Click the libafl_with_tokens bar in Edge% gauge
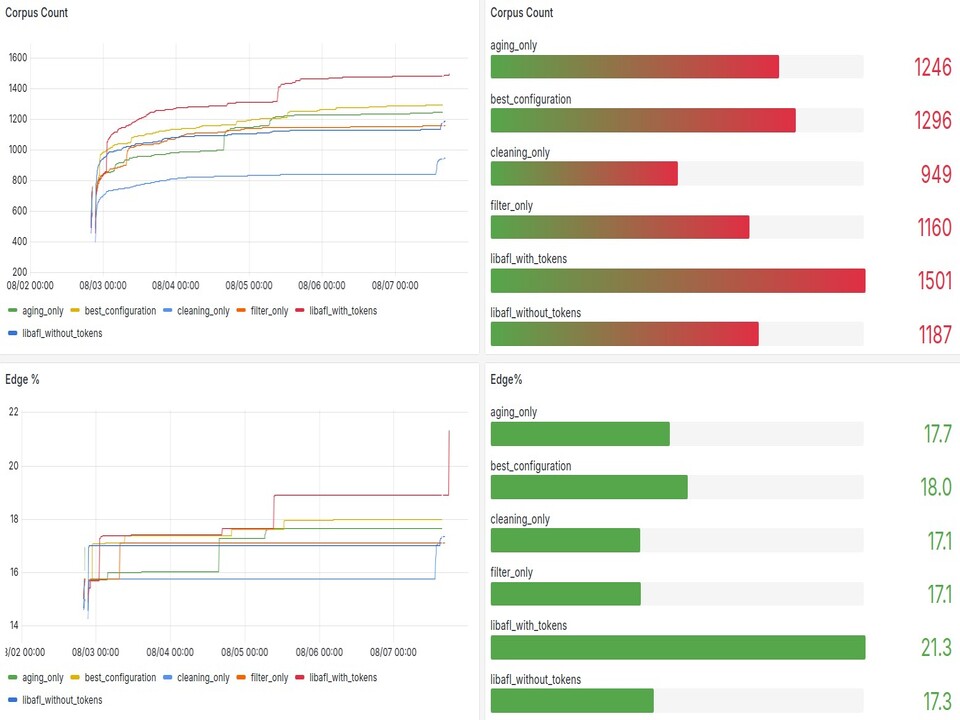This screenshot has width=960, height=720. click(678, 648)
